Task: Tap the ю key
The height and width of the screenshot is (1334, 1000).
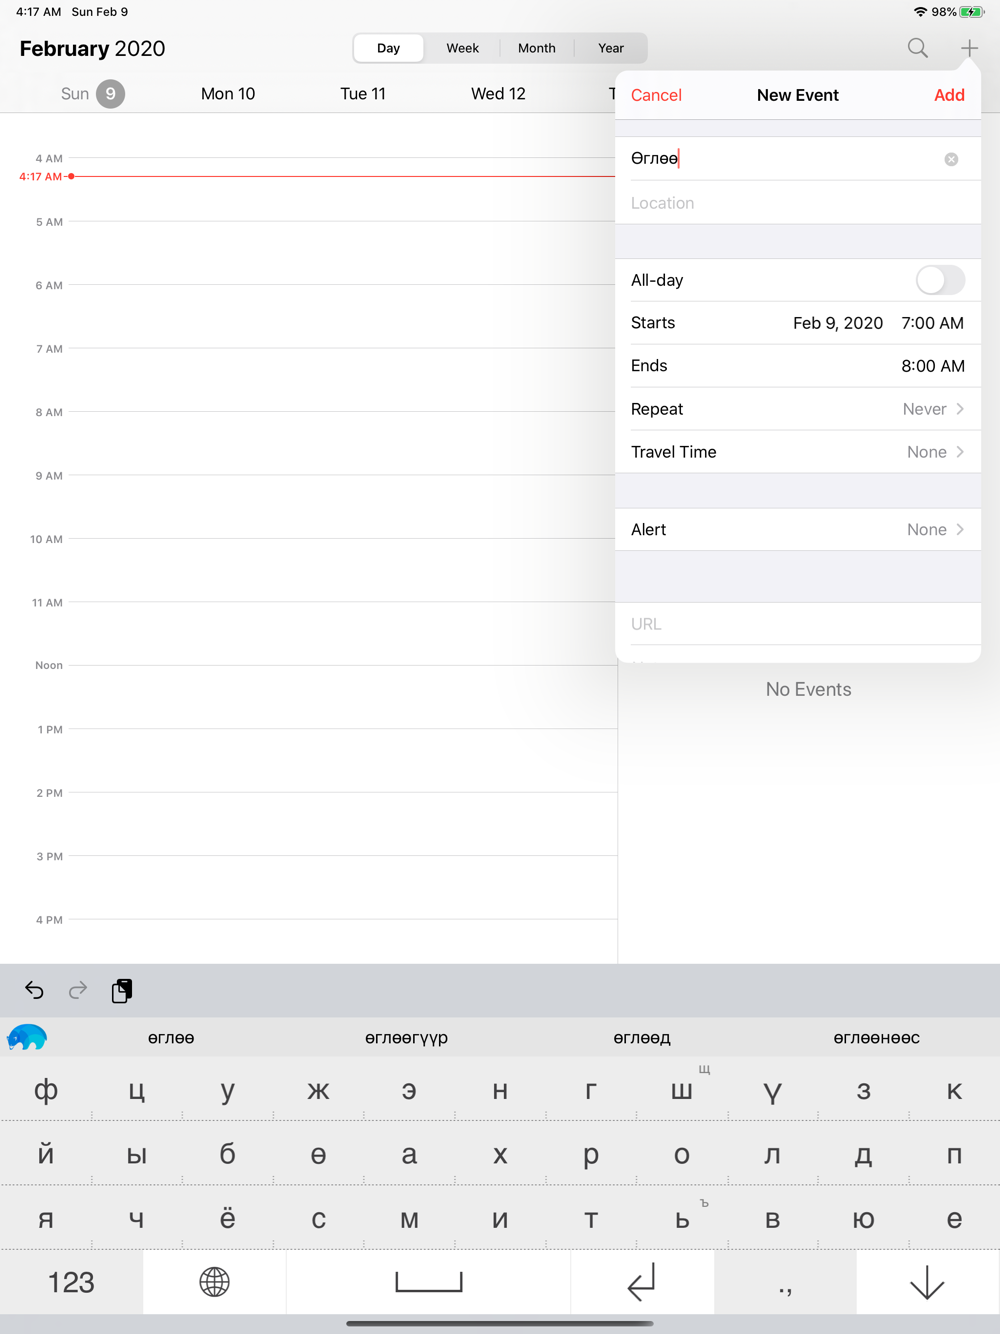Action: (x=864, y=1219)
